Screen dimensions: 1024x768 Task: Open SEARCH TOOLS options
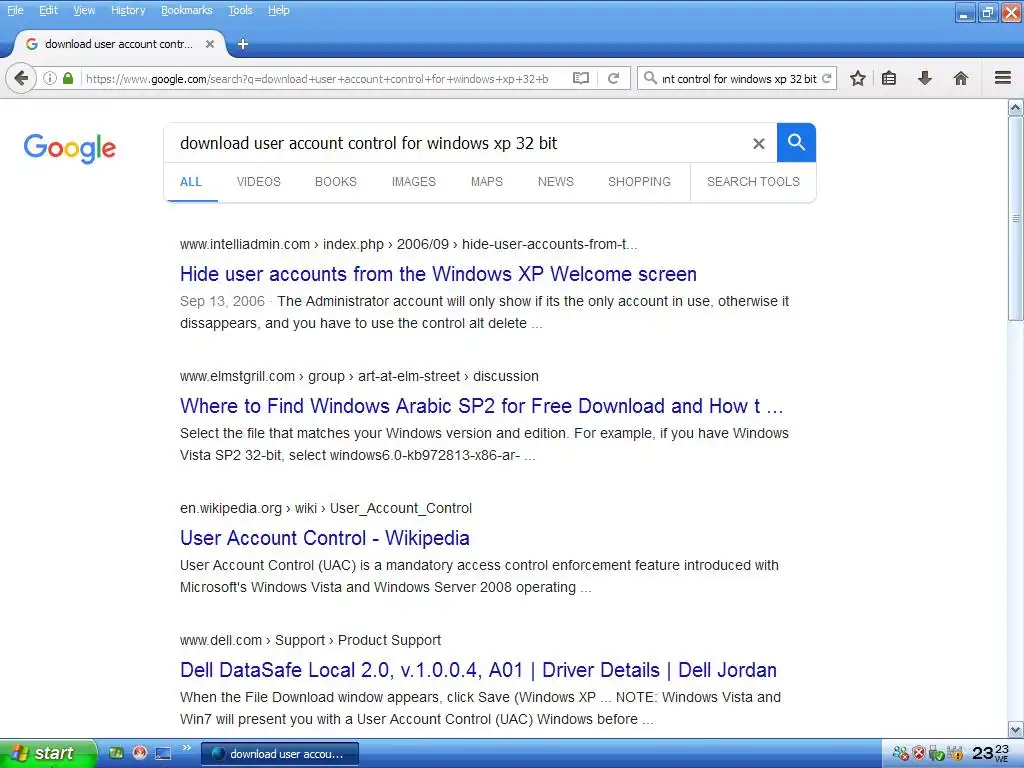(x=753, y=182)
